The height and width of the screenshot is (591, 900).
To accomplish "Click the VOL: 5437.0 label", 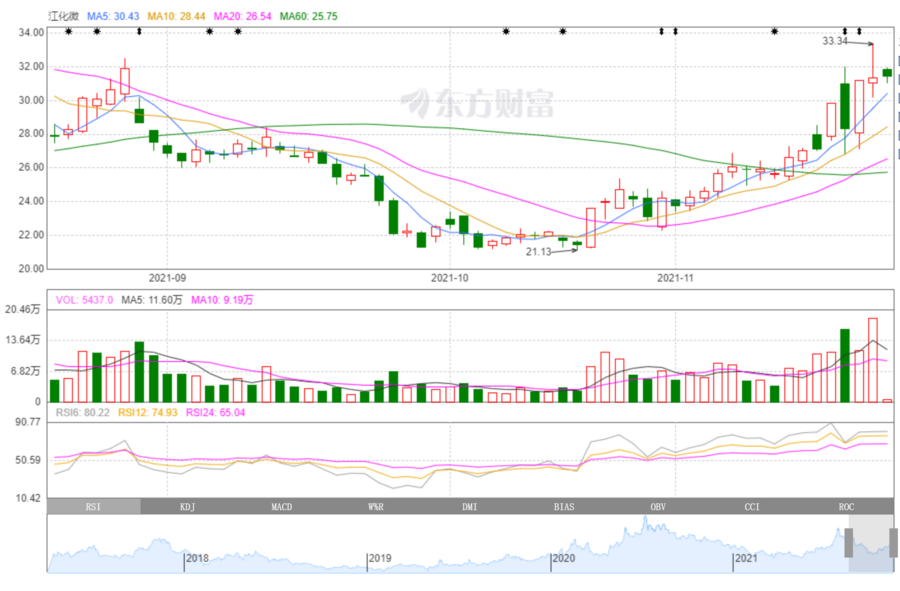I will click(x=84, y=300).
